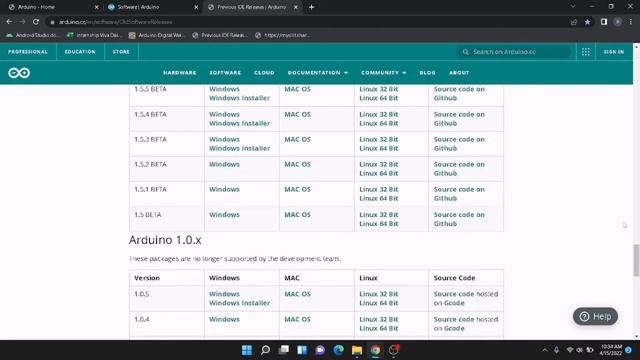Open Source code on Gcode for 1.0.5
Image resolution: width=640 pixels, height=360 pixels.
[466, 298]
